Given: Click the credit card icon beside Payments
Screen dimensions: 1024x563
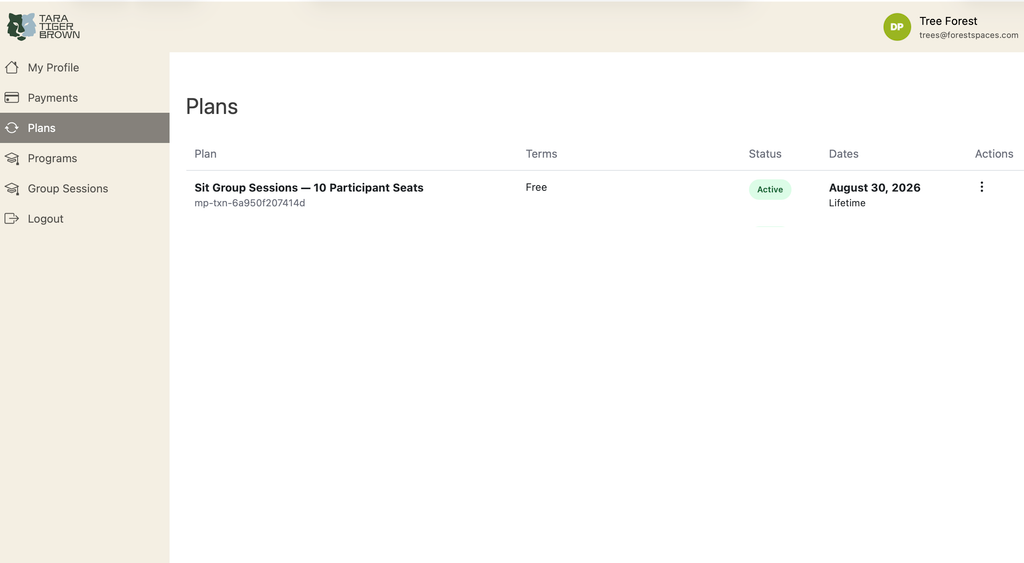Looking at the screenshot, I should (12, 97).
